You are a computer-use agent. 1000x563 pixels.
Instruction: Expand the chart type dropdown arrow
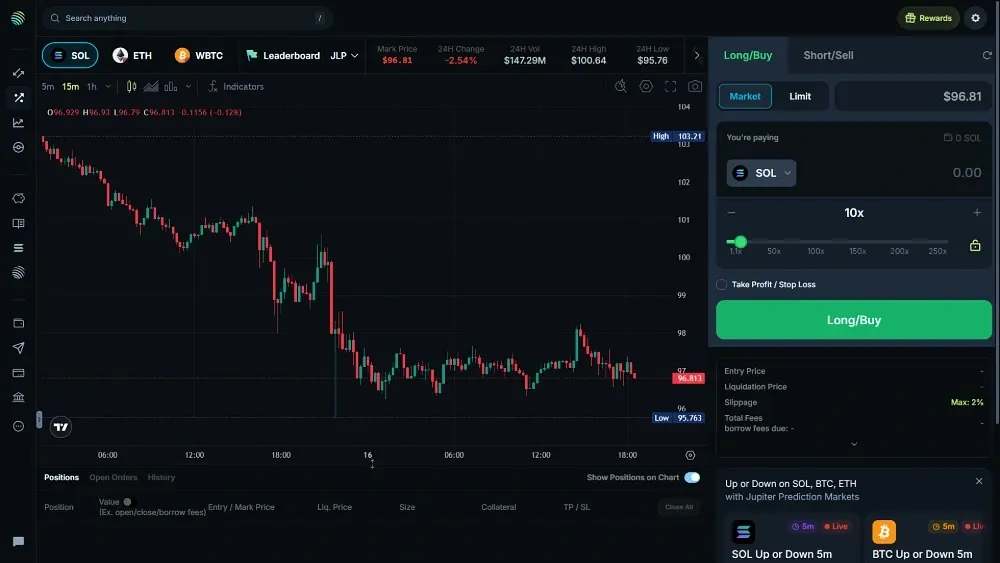click(188, 86)
